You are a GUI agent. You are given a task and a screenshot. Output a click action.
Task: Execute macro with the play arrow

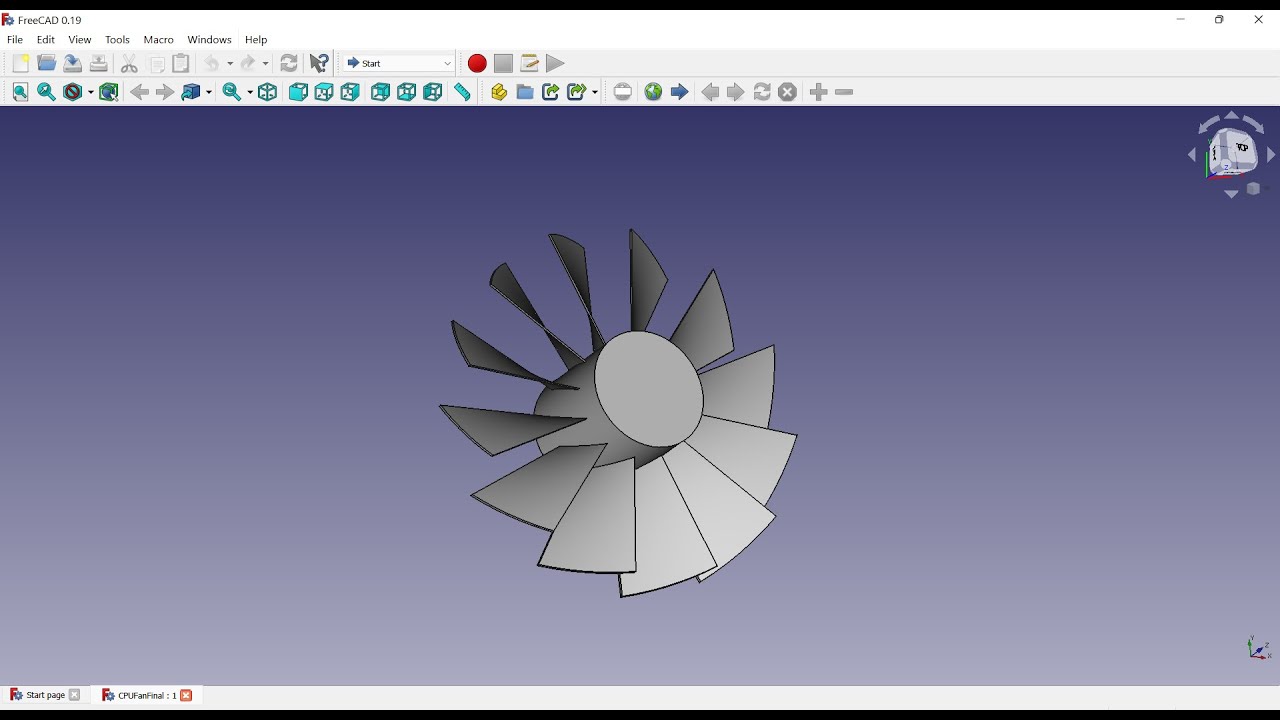(555, 64)
